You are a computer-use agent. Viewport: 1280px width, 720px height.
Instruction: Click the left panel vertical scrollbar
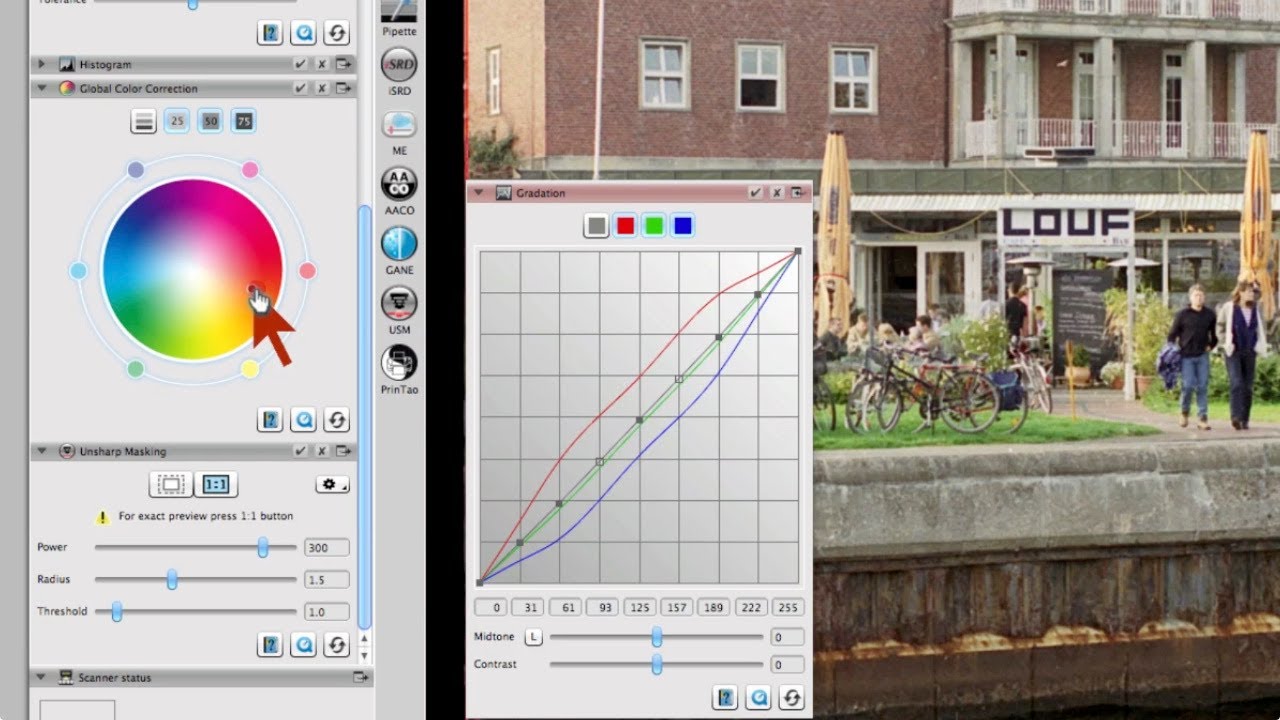pos(364,415)
